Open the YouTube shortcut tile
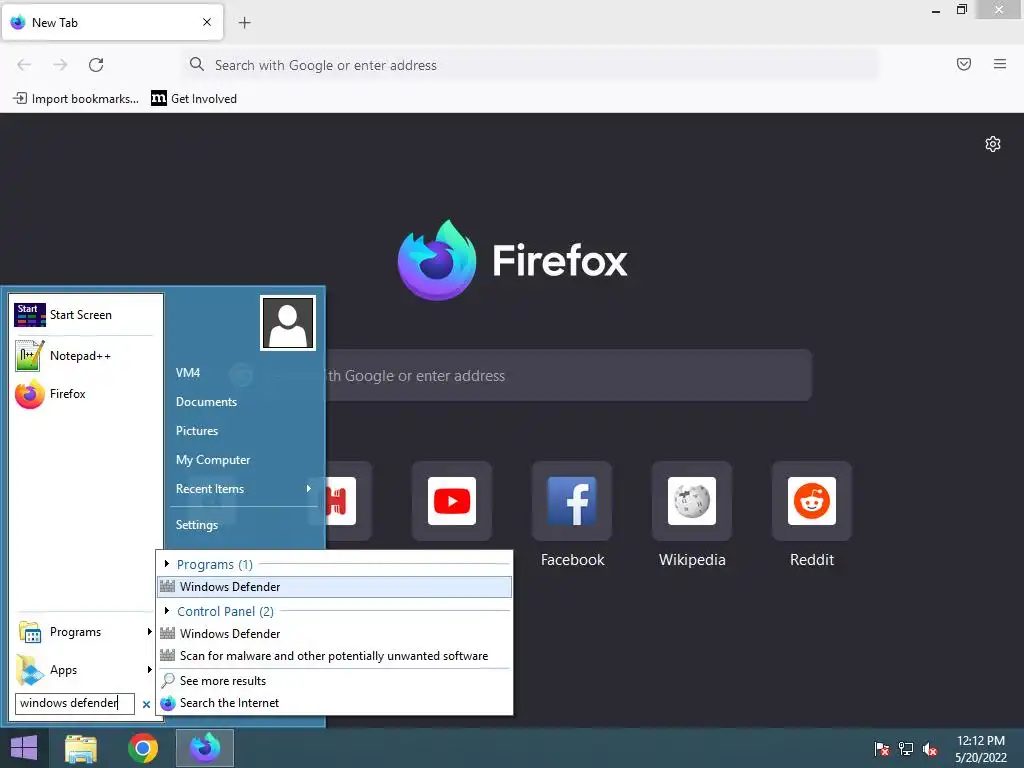This screenshot has height=768, width=1024. [452, 501]
